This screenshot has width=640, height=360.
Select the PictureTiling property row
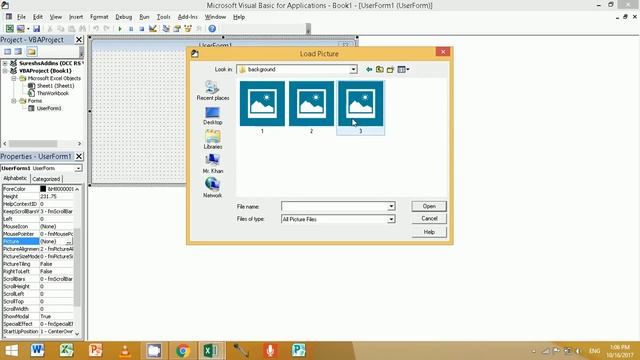coord(38,264)
